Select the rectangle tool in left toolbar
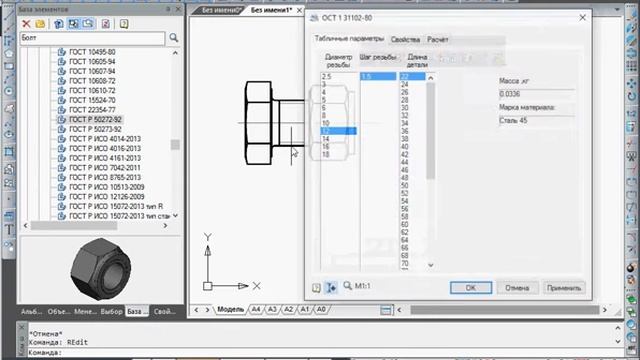Screen dimensions: 640x360 point(9,66)
